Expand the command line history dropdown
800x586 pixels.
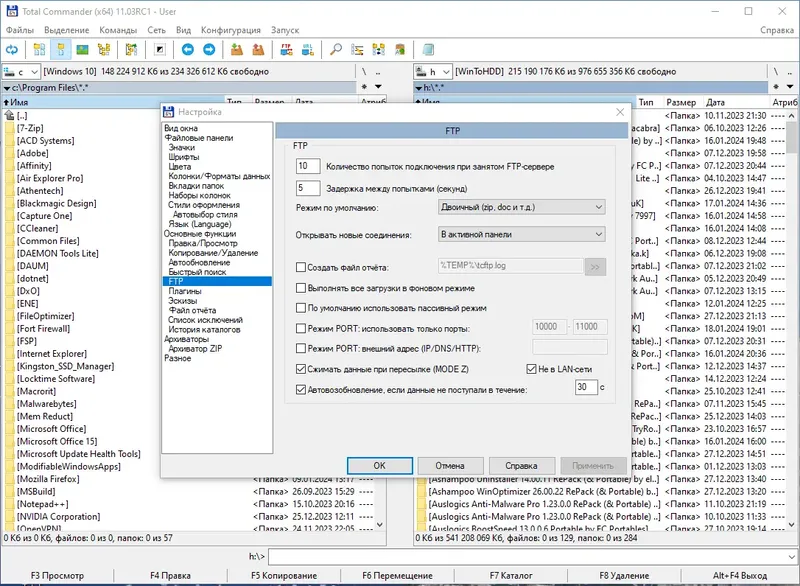[x=791, y=556]
